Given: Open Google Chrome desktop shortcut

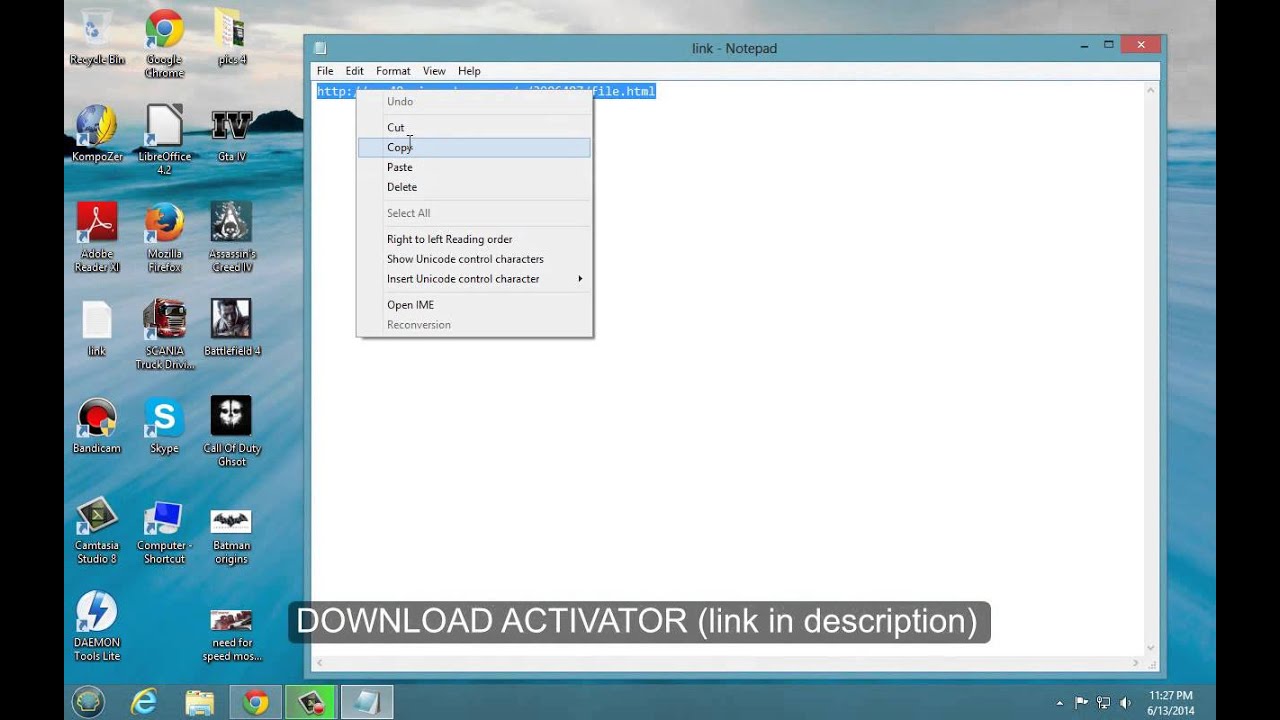Looking at the screenshot, I should [x=164, y=44].
